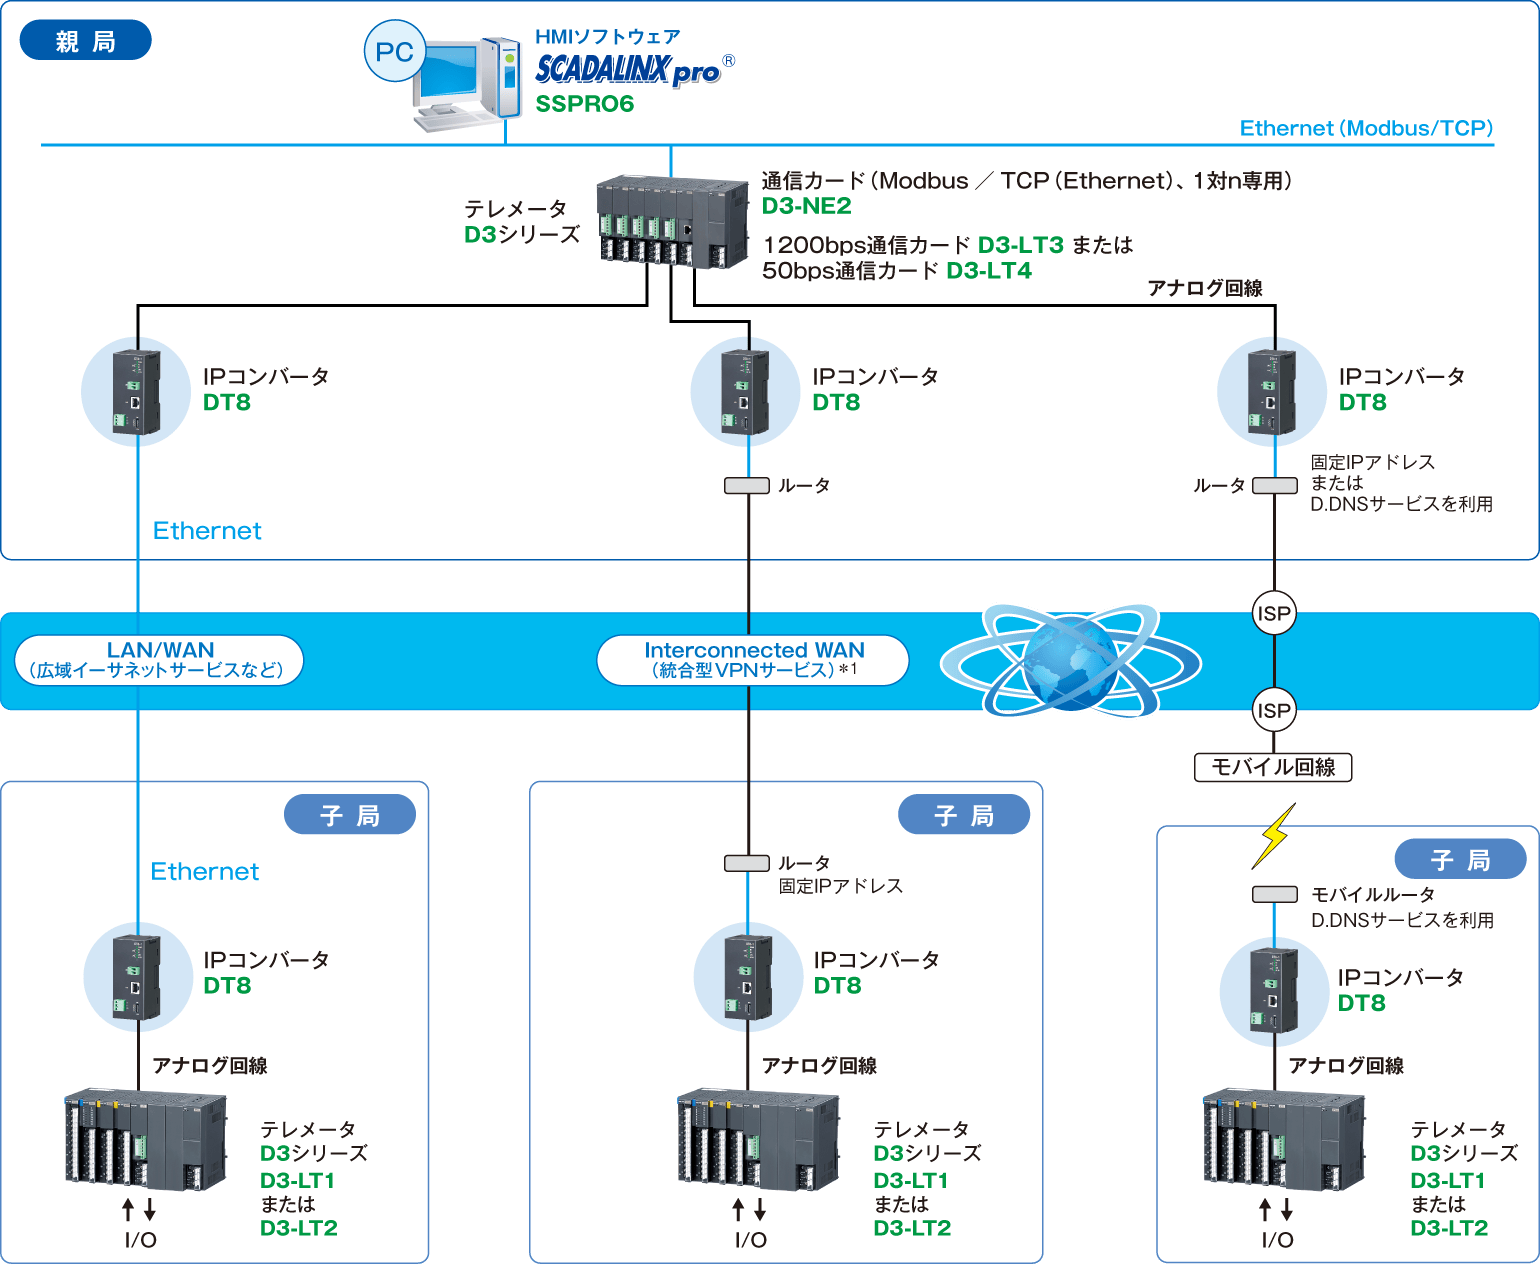Click the モバイル回線 box
Image resolution: width=1540 pixels, height=1264 pixels.
[x=1273, y=767]
